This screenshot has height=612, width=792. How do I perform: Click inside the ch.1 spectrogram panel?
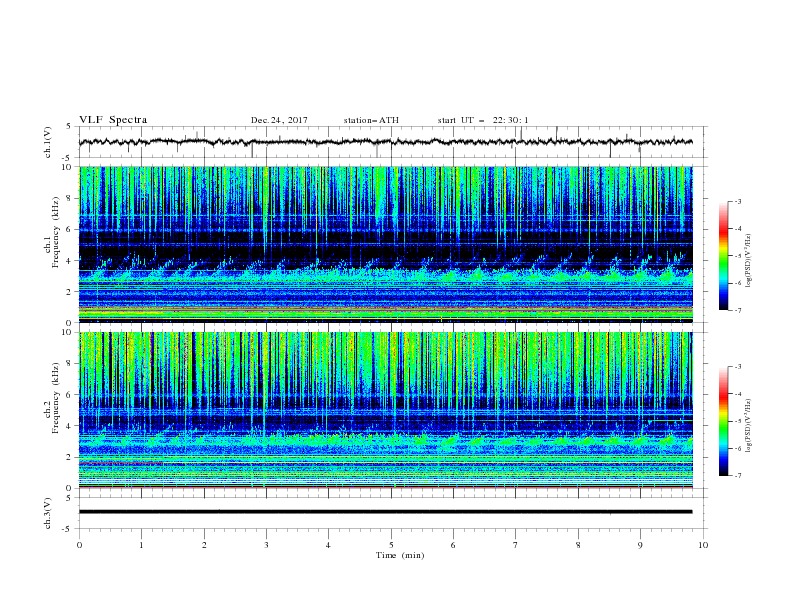pos(385,244)
